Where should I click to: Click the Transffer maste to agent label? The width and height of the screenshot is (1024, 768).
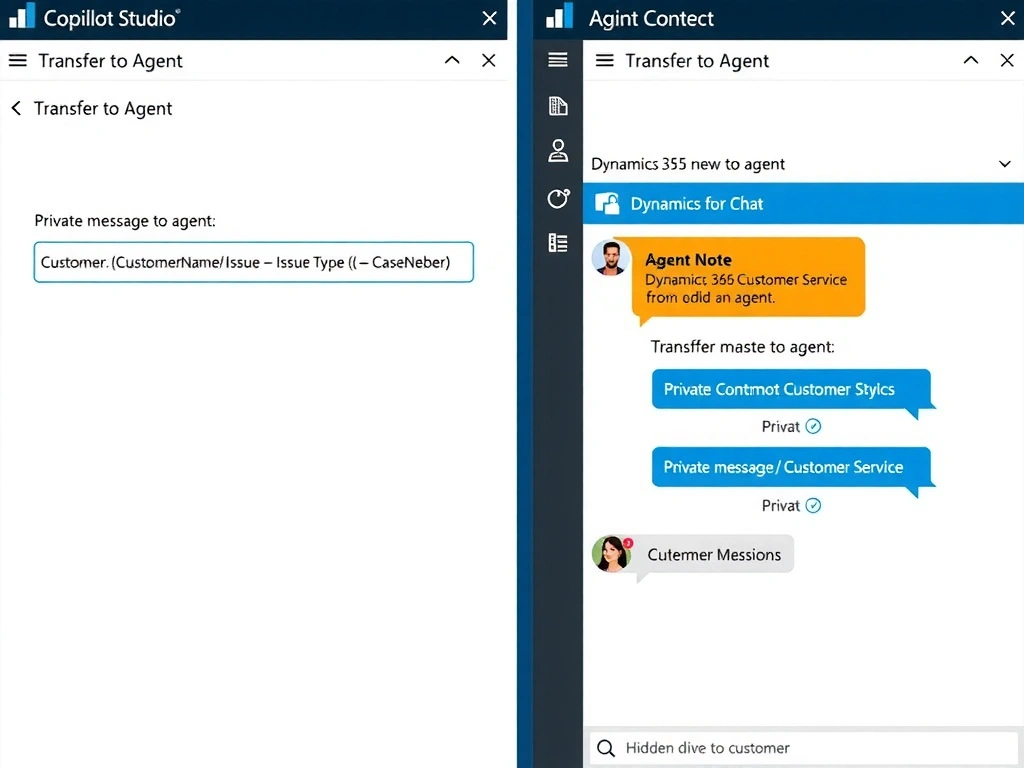pyautogui.click(x=743, y=347)
